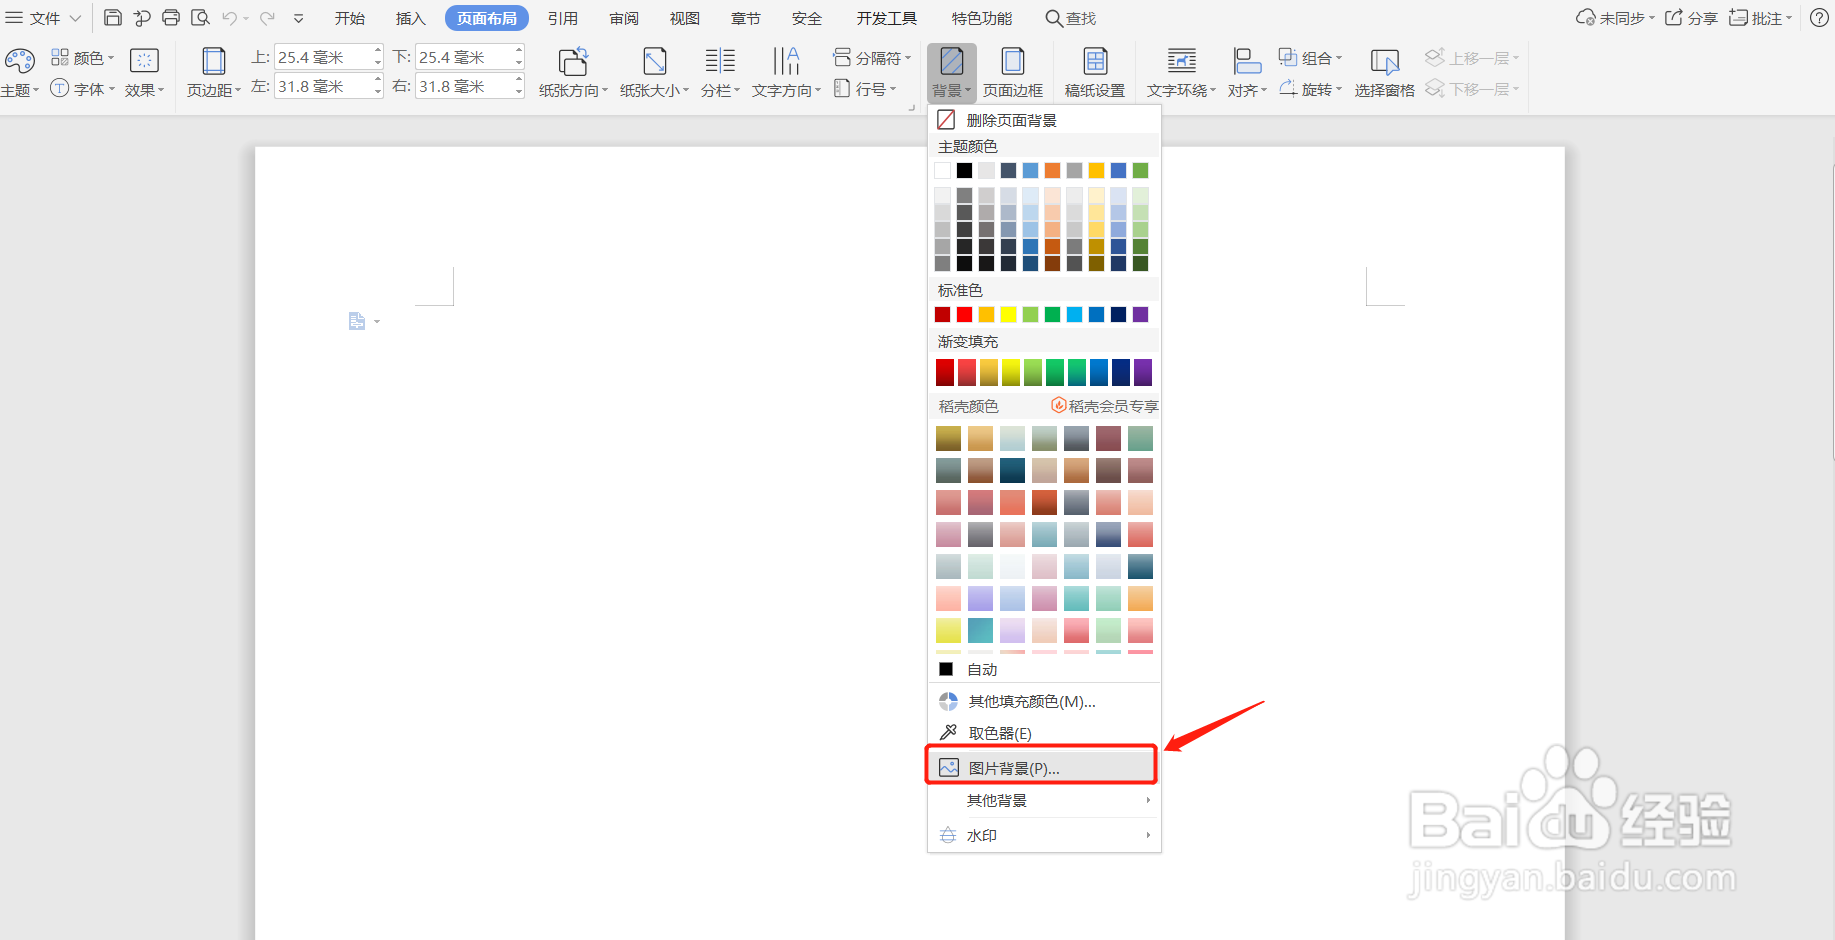Screen dimensions: 1835x940
Task: Click the Redo arrow icon
Action: [x=267, y=18]
